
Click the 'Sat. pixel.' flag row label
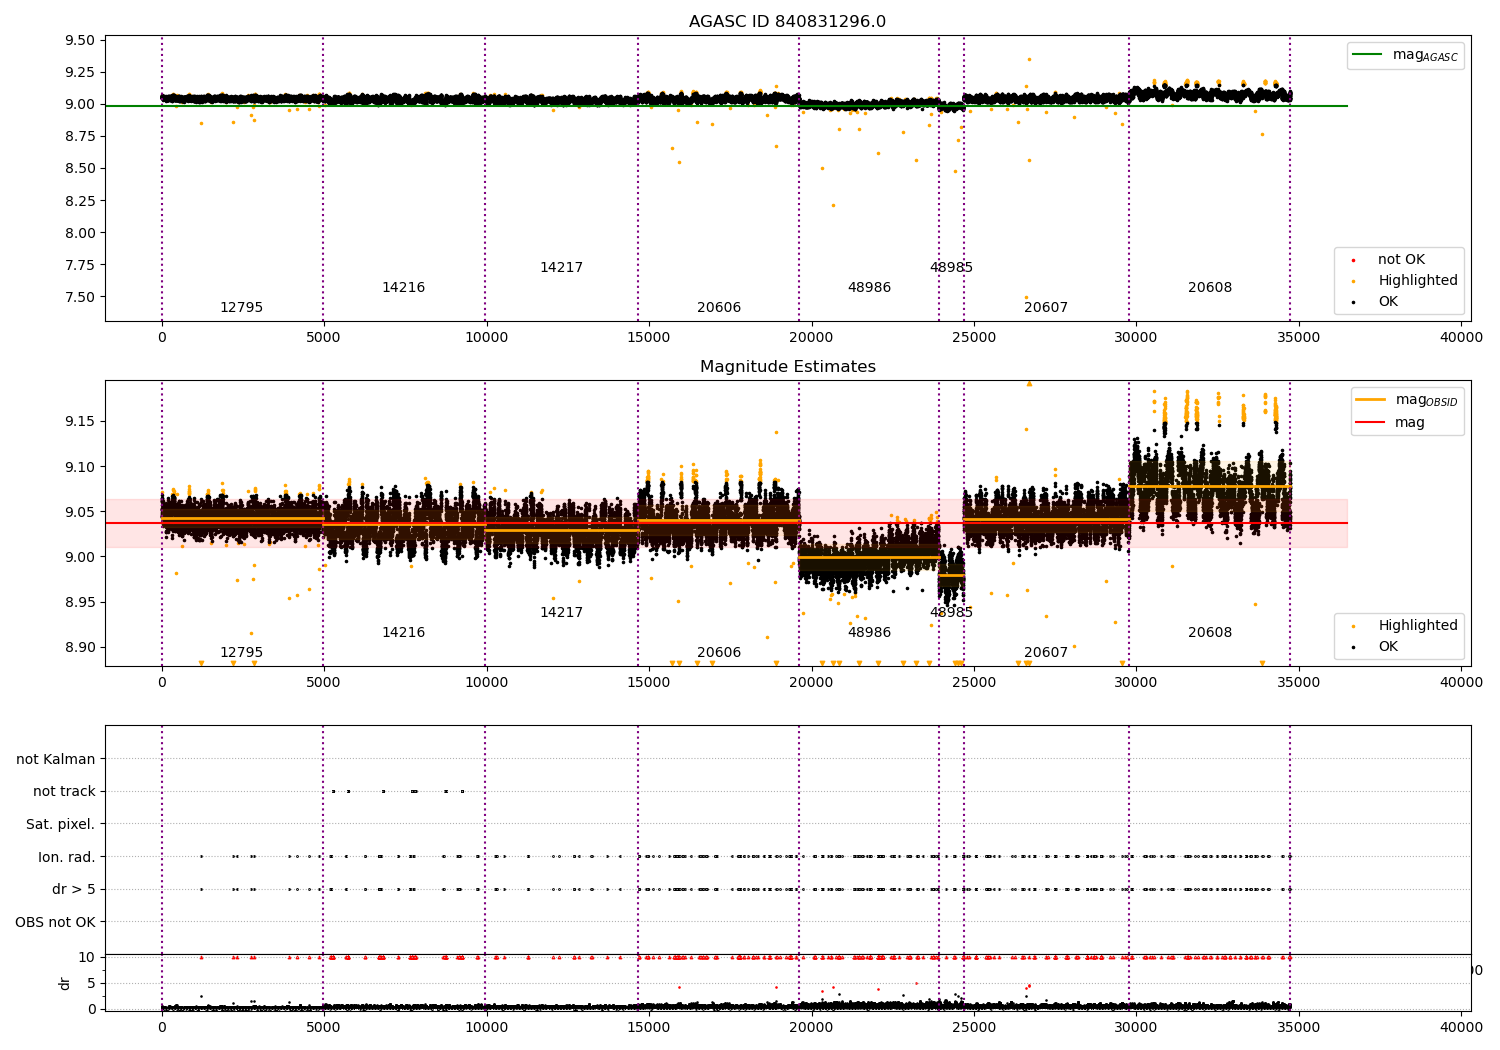(61, 825)
